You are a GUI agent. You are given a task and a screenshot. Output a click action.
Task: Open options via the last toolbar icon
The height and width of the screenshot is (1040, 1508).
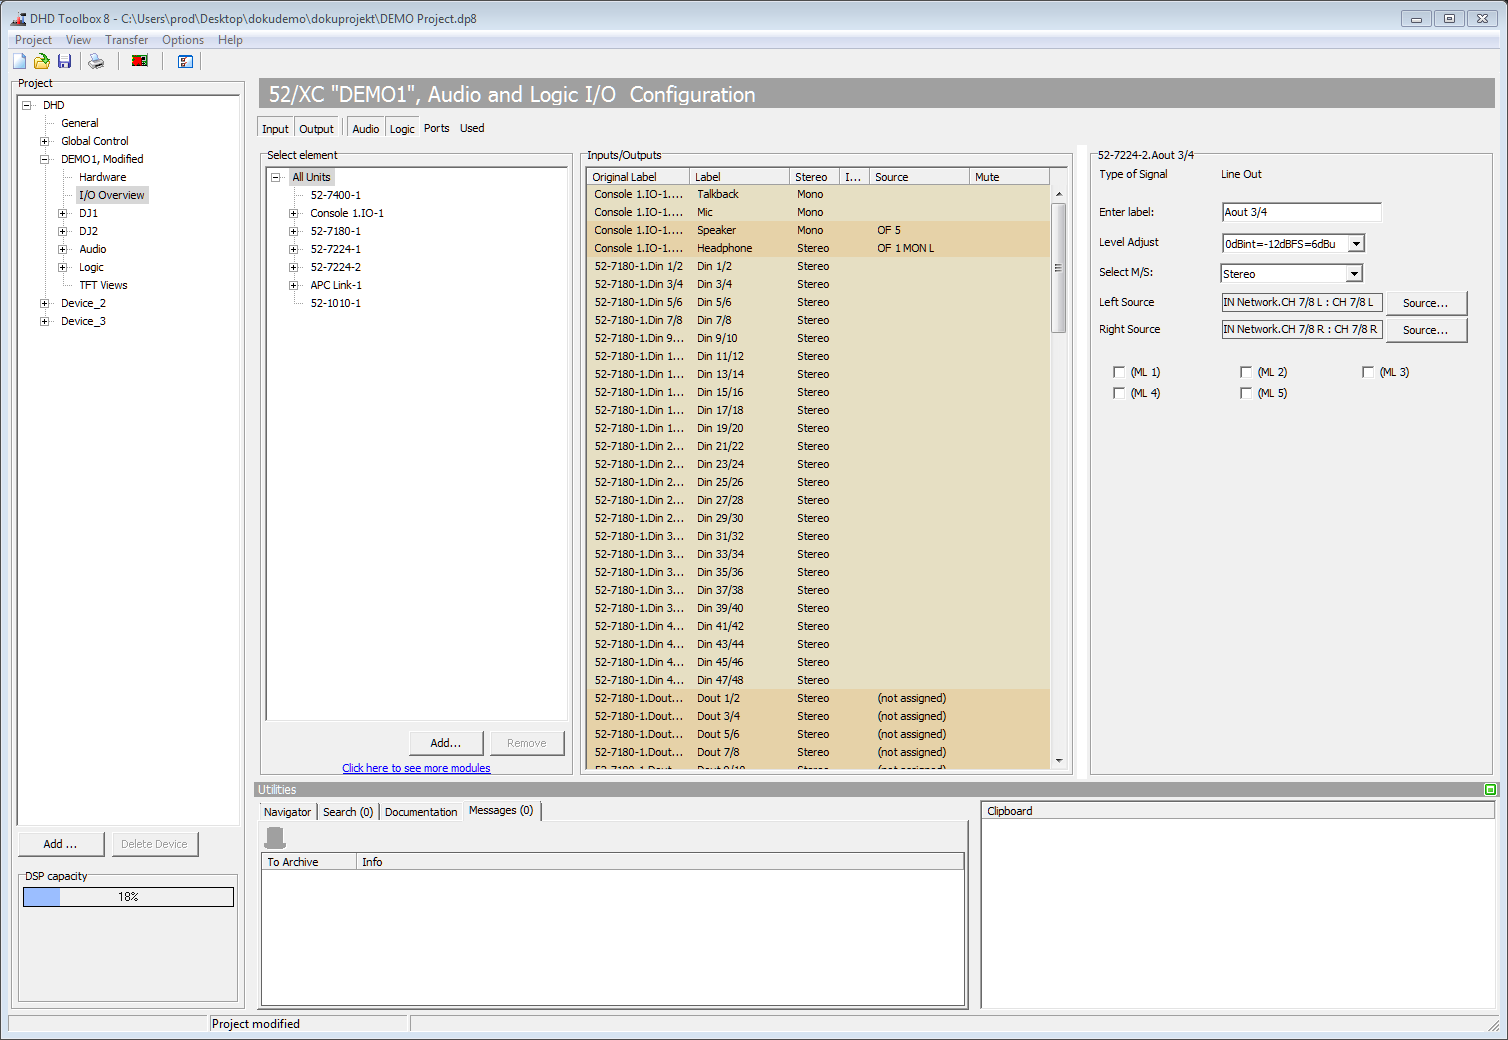[x=185, y=61]
